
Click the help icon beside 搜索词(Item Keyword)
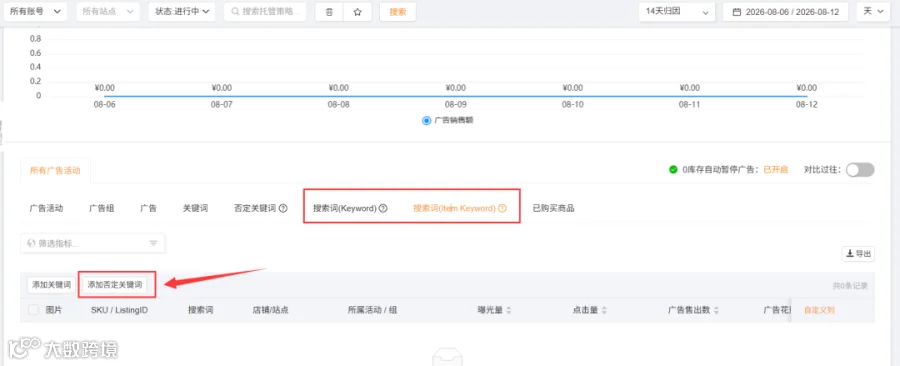pyautogui.click(x=502, y=209)
